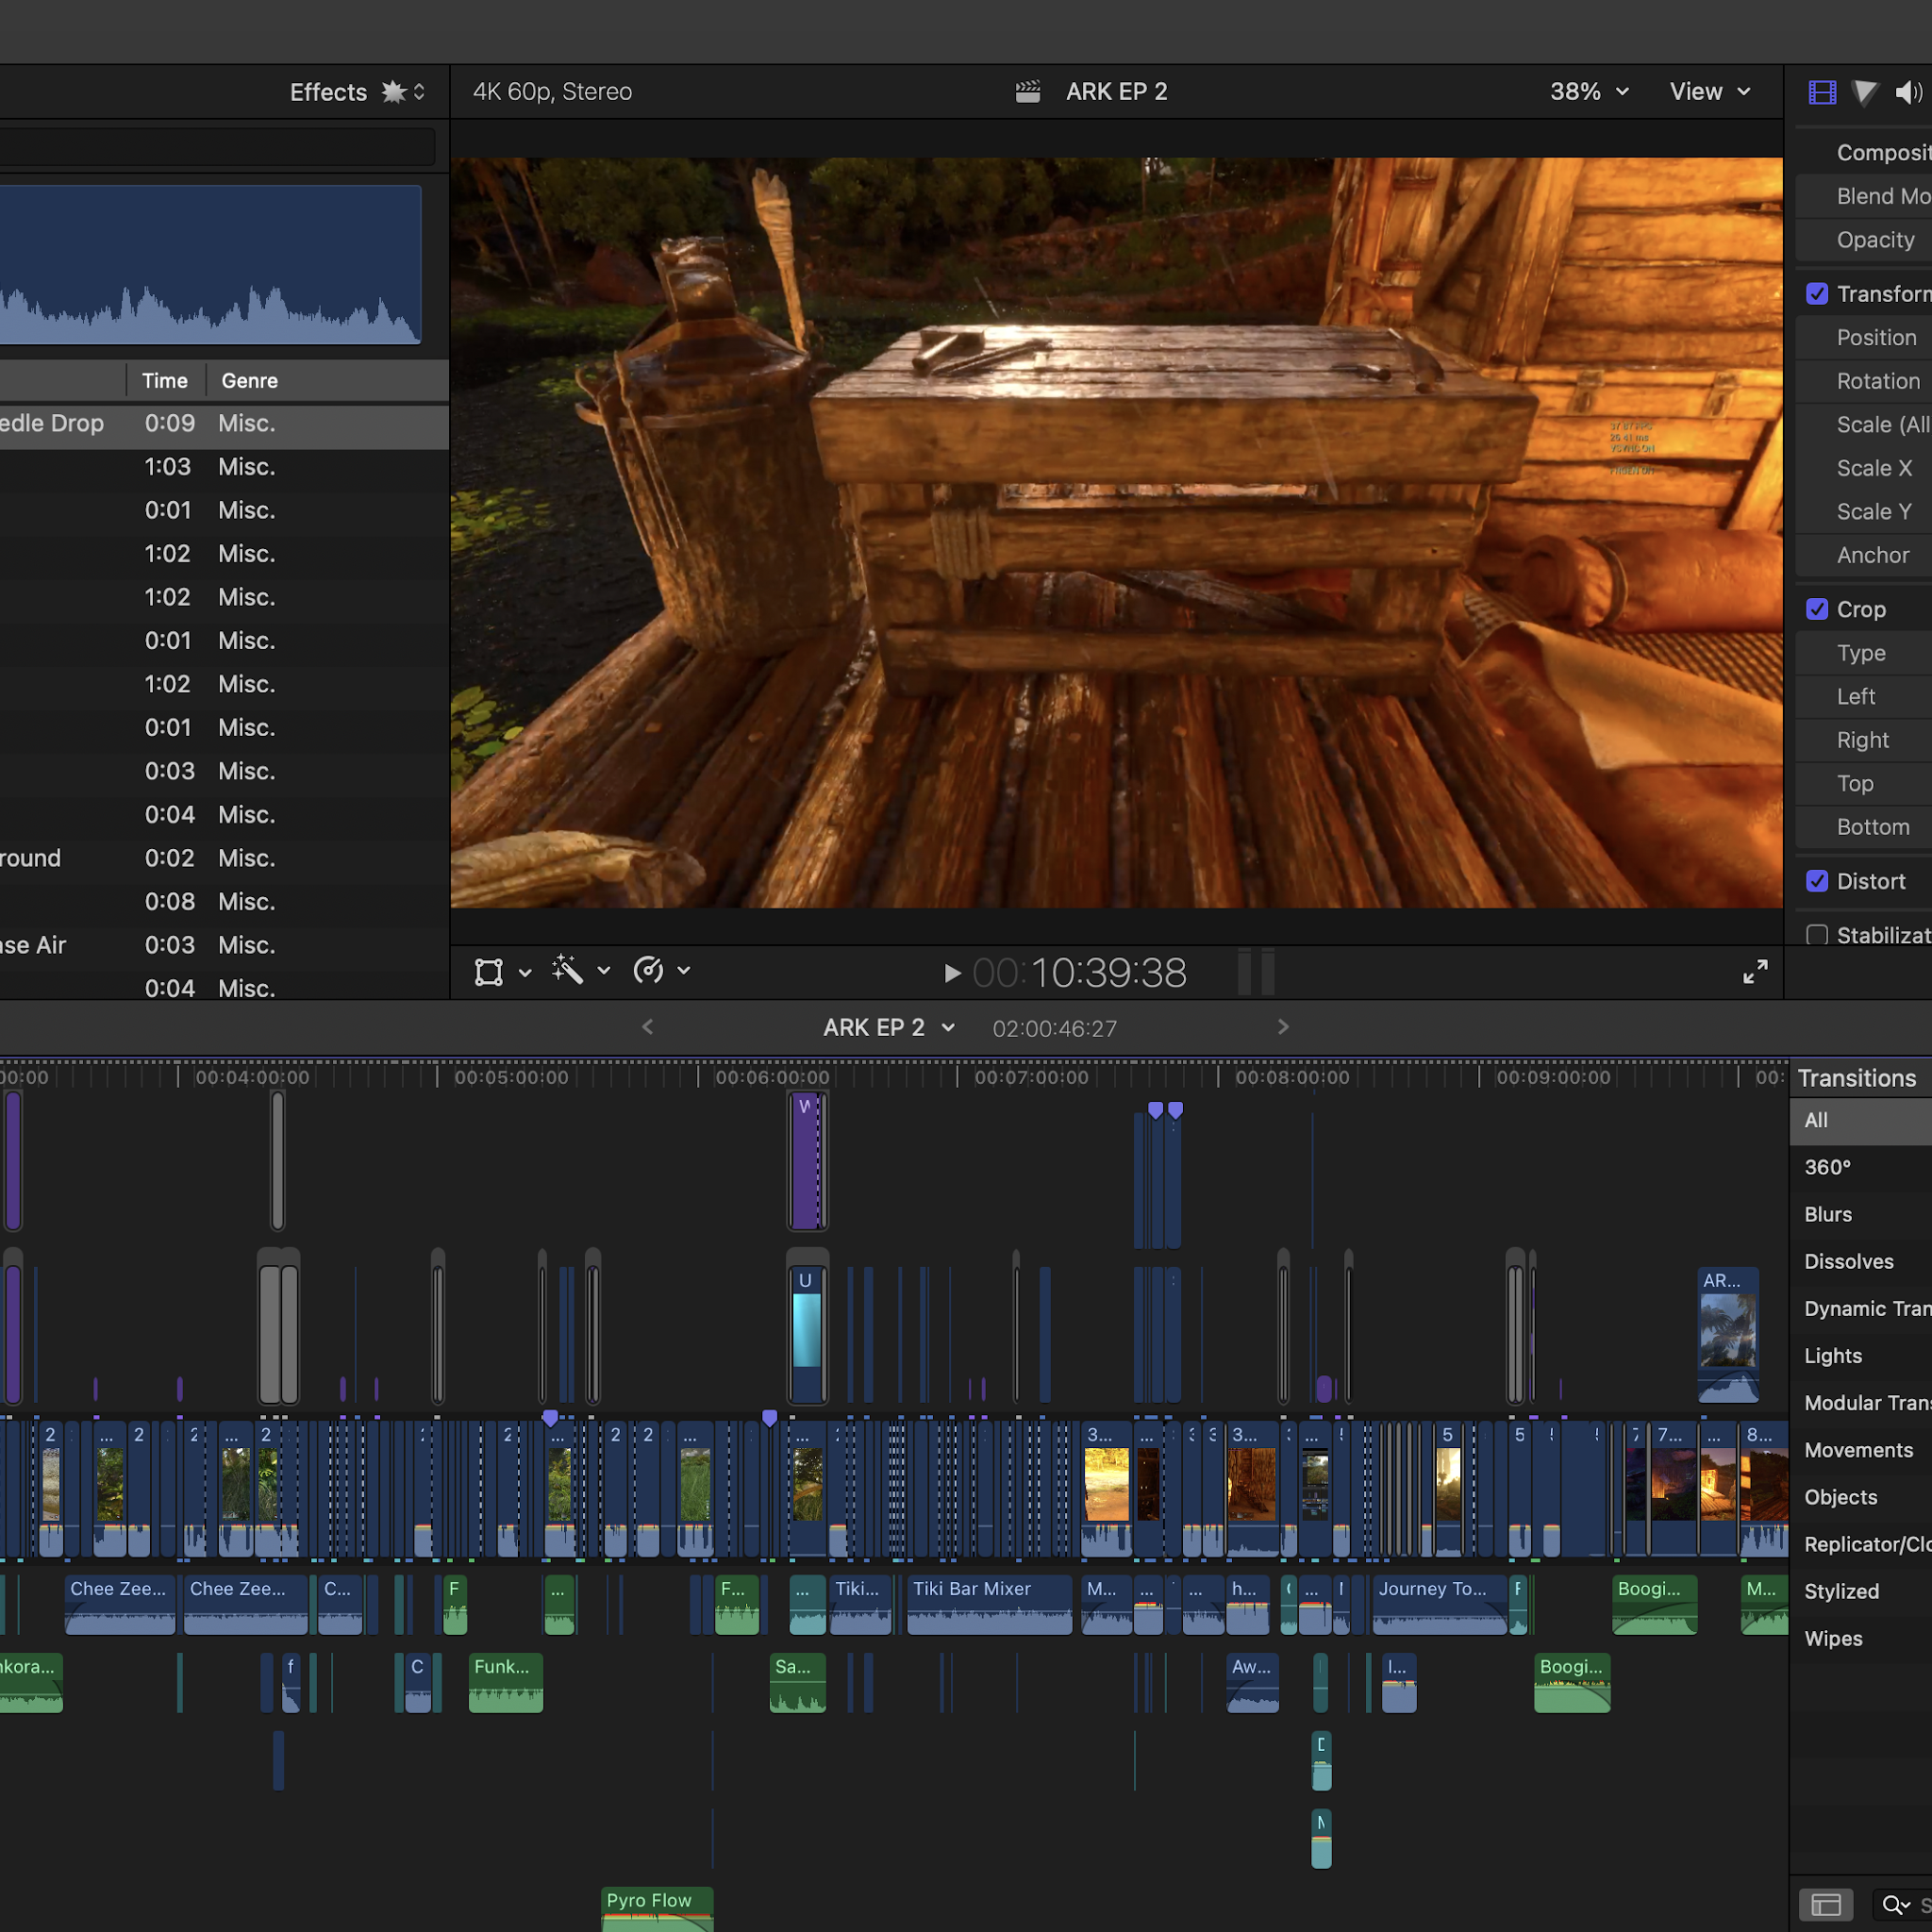Image resolution: width=1932 pixels, height=1932 pixels.
Task: Go back in timeline history arrow
Action: click(x=648, y=1027)
